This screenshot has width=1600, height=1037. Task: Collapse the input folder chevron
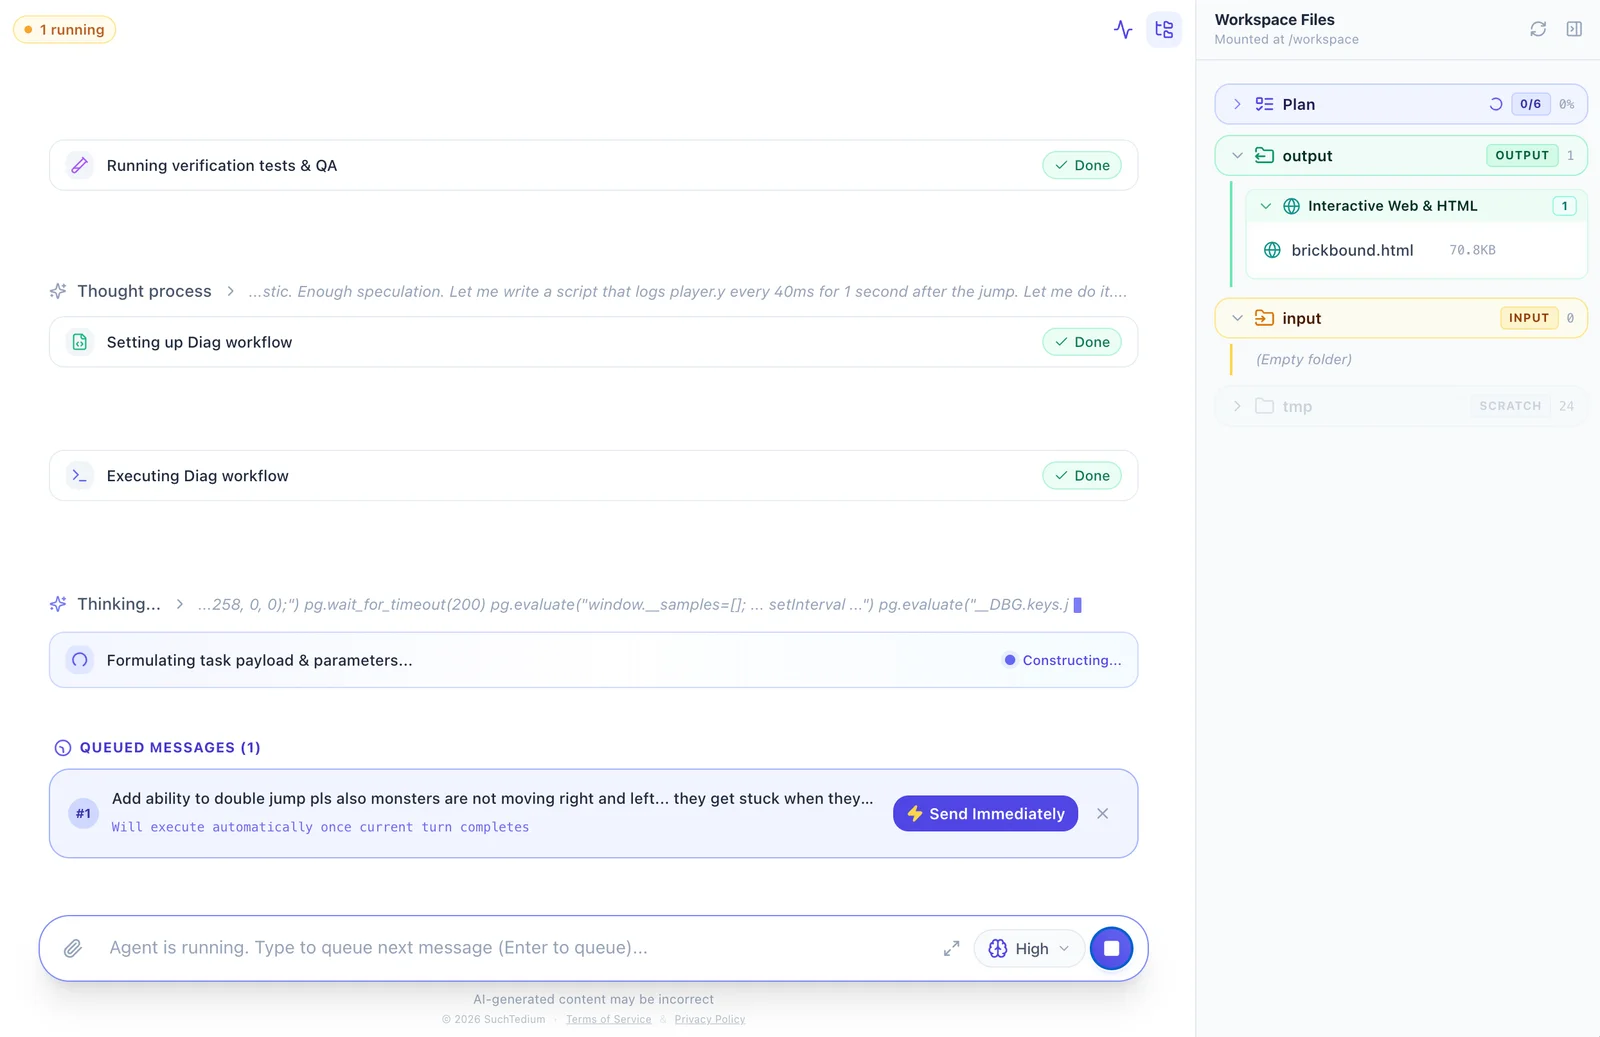(1237, 318)
